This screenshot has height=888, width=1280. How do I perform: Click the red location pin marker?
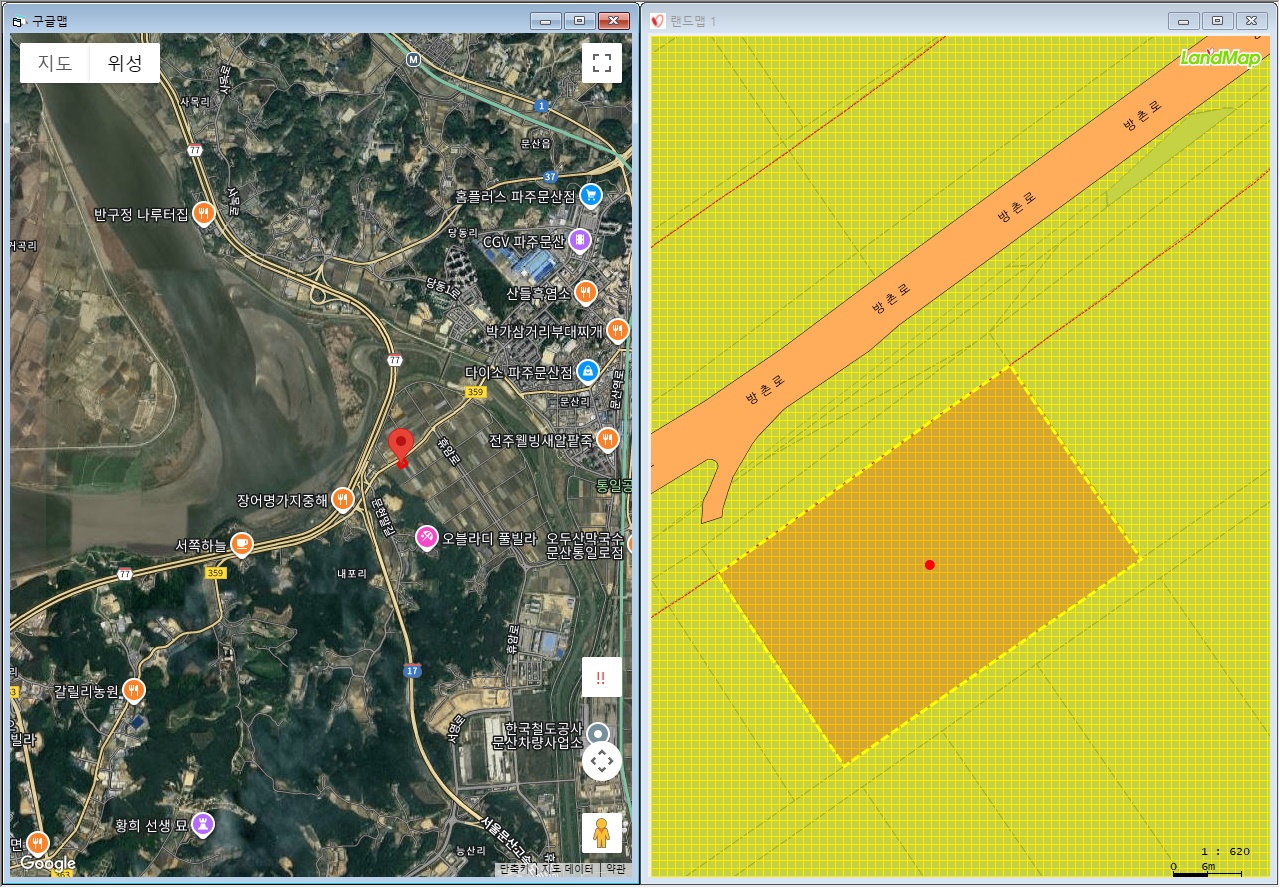tap(401, 446)
